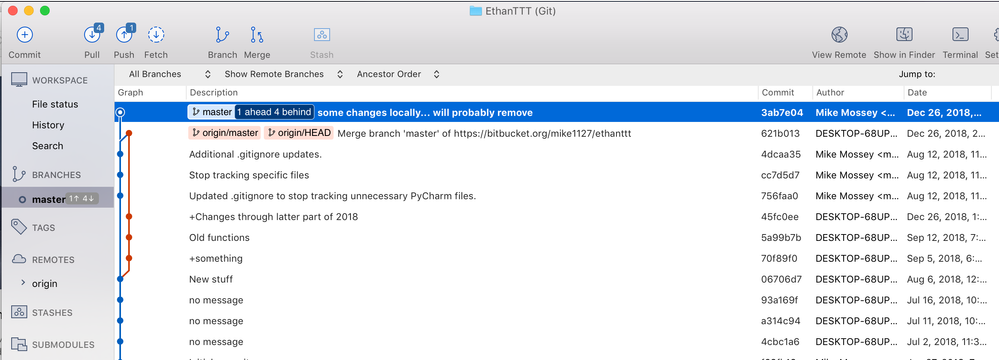Viewport: 999px width, 360px height.
Task: Click the Show in Finder icon
Action: tap(904, 35)
